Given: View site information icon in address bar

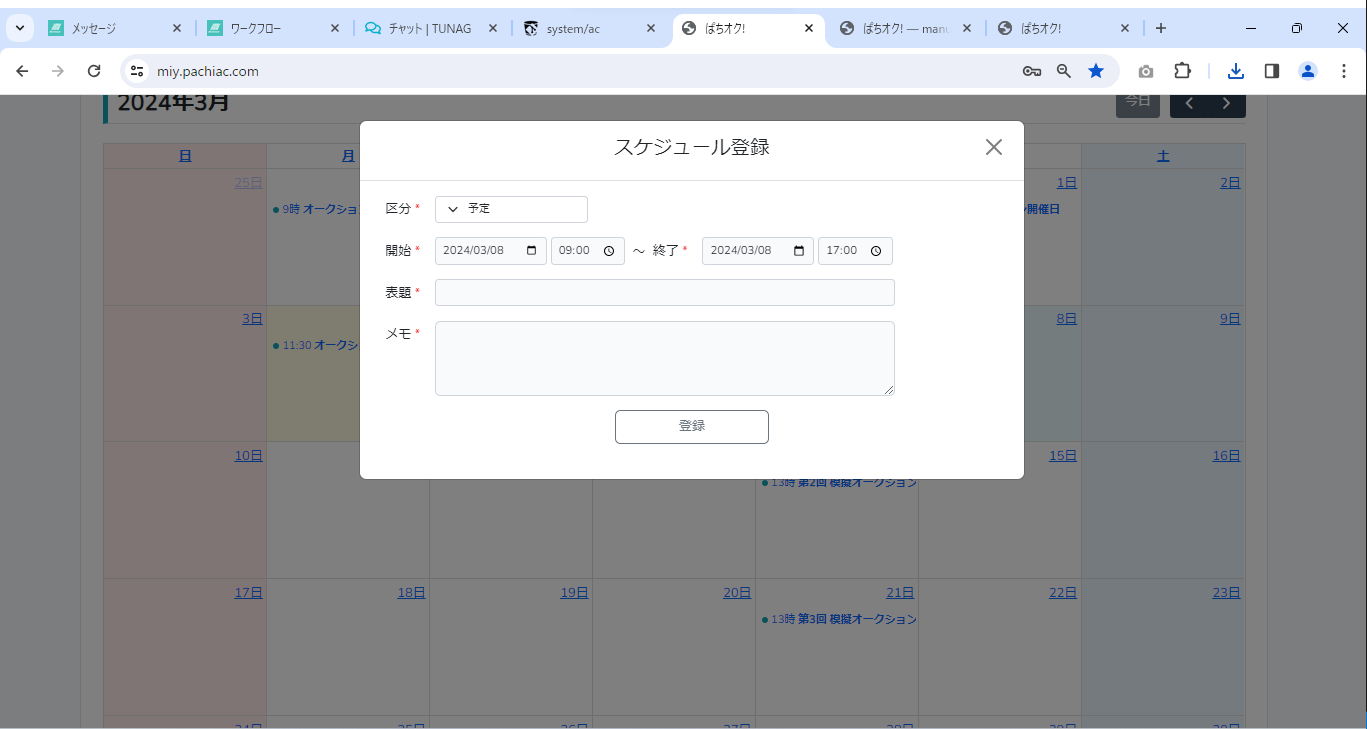Looking at the screenshot, I should tap(138, 71).
